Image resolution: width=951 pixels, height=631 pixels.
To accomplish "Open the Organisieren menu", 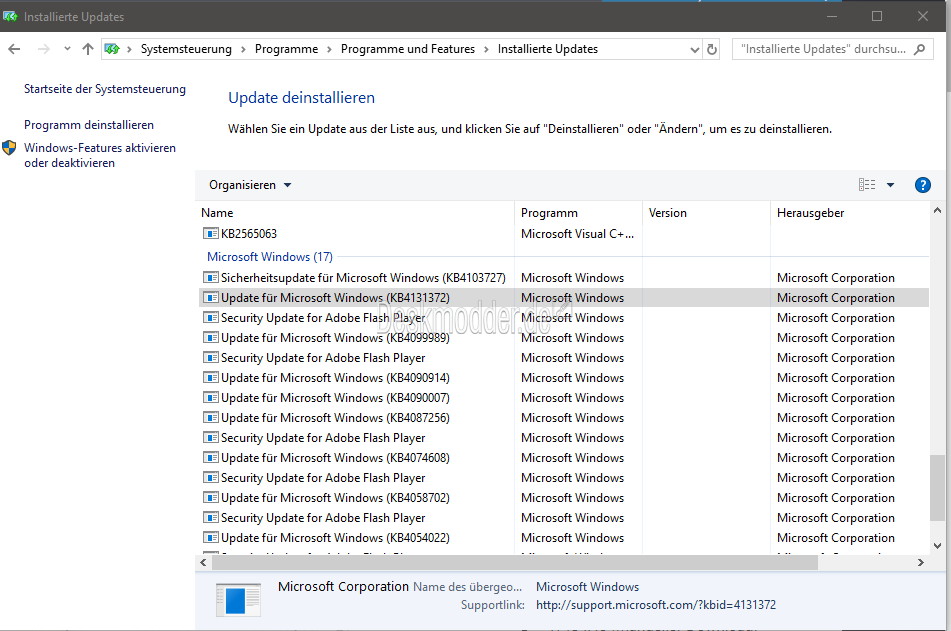I will [250, 185].
